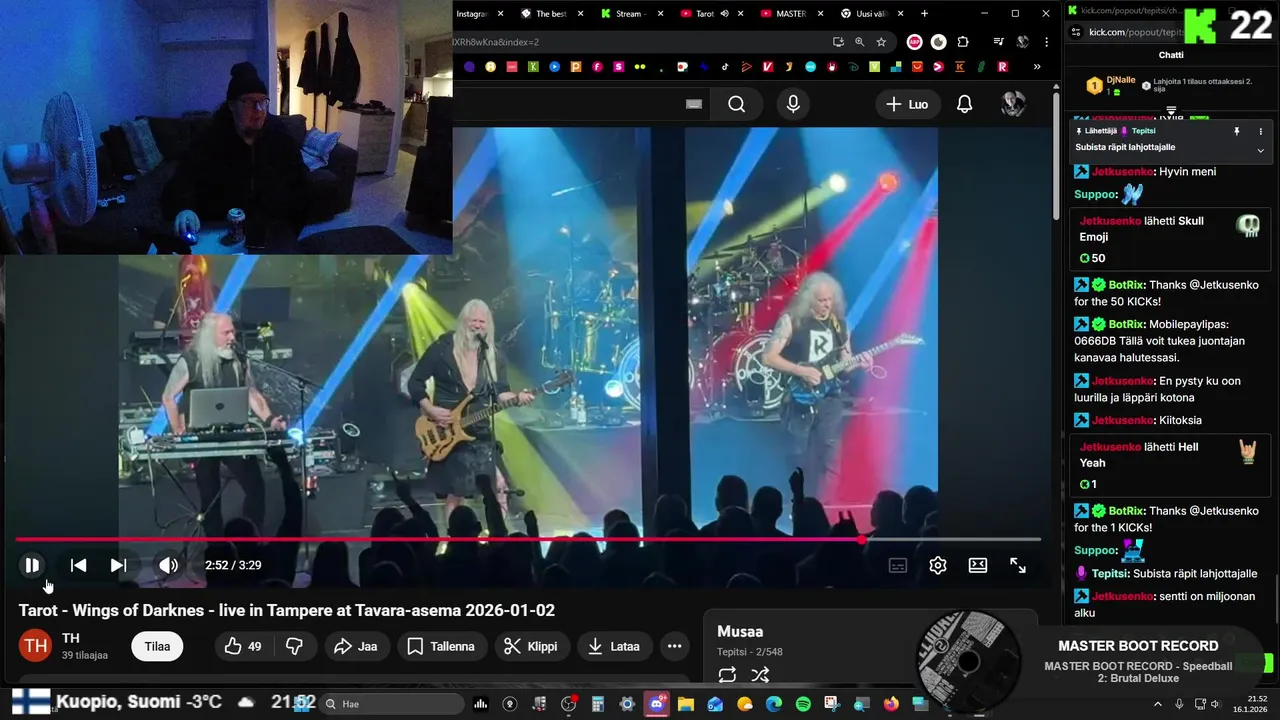Open the Luo create menu
The width and height of the screenshot is (1280, 720).
907,104
